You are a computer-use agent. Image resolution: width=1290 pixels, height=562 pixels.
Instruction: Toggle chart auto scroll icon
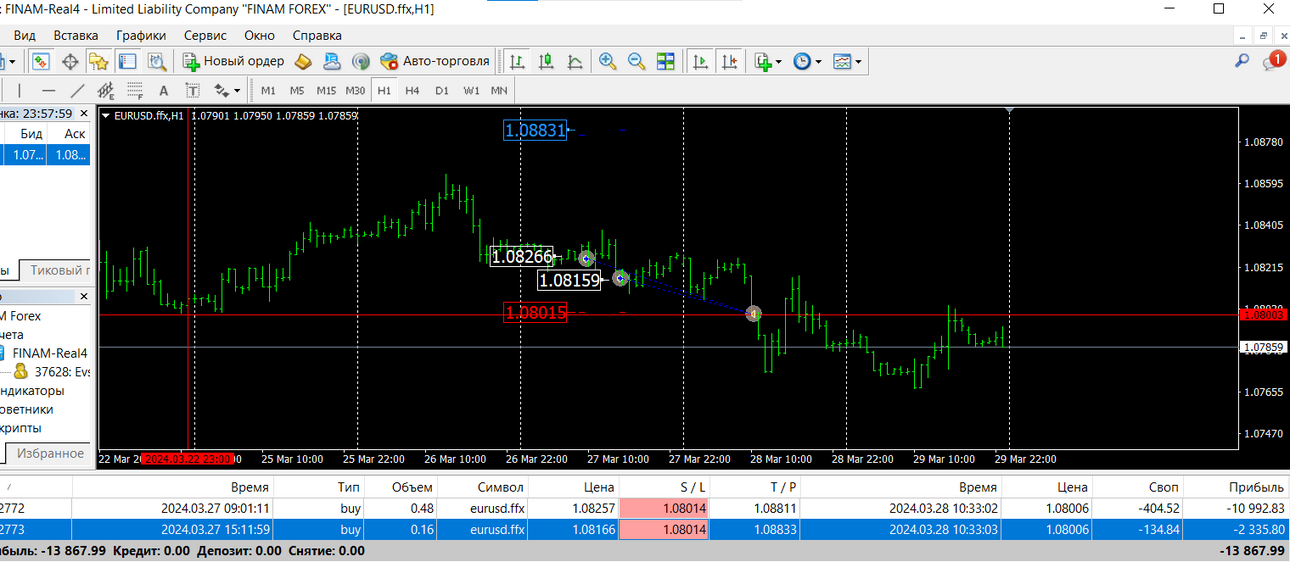[x=700, y=61]
